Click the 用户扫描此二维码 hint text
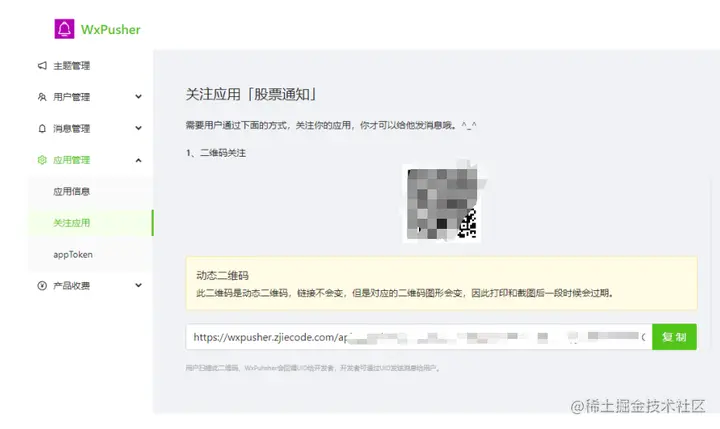 313,368
